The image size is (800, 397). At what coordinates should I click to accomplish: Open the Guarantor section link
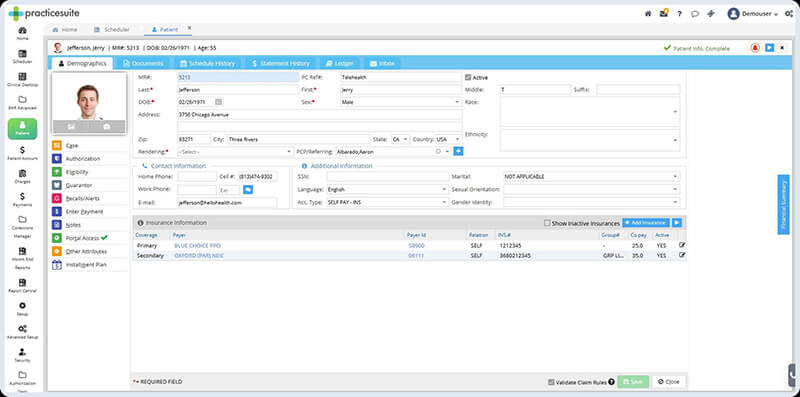[x=79, y=185]
